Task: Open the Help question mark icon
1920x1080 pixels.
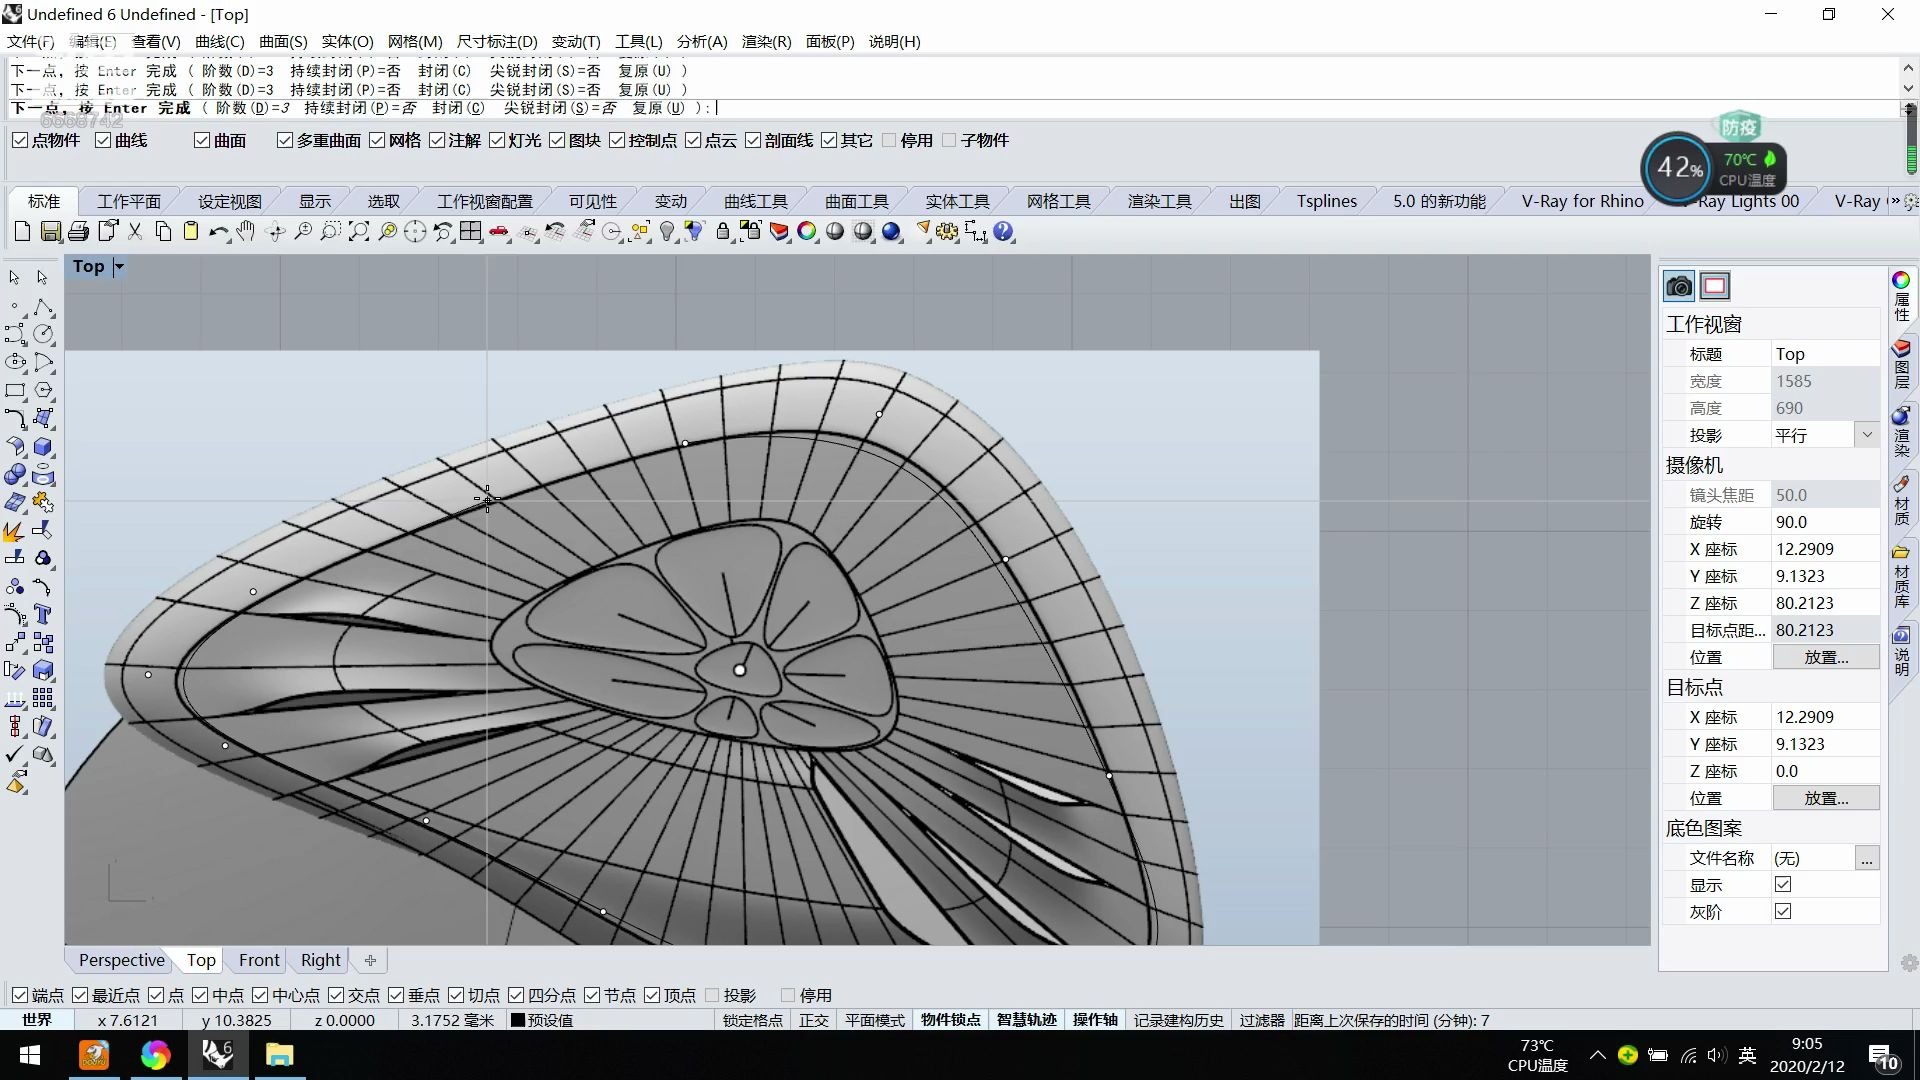Action: [x=1003, y=232]
